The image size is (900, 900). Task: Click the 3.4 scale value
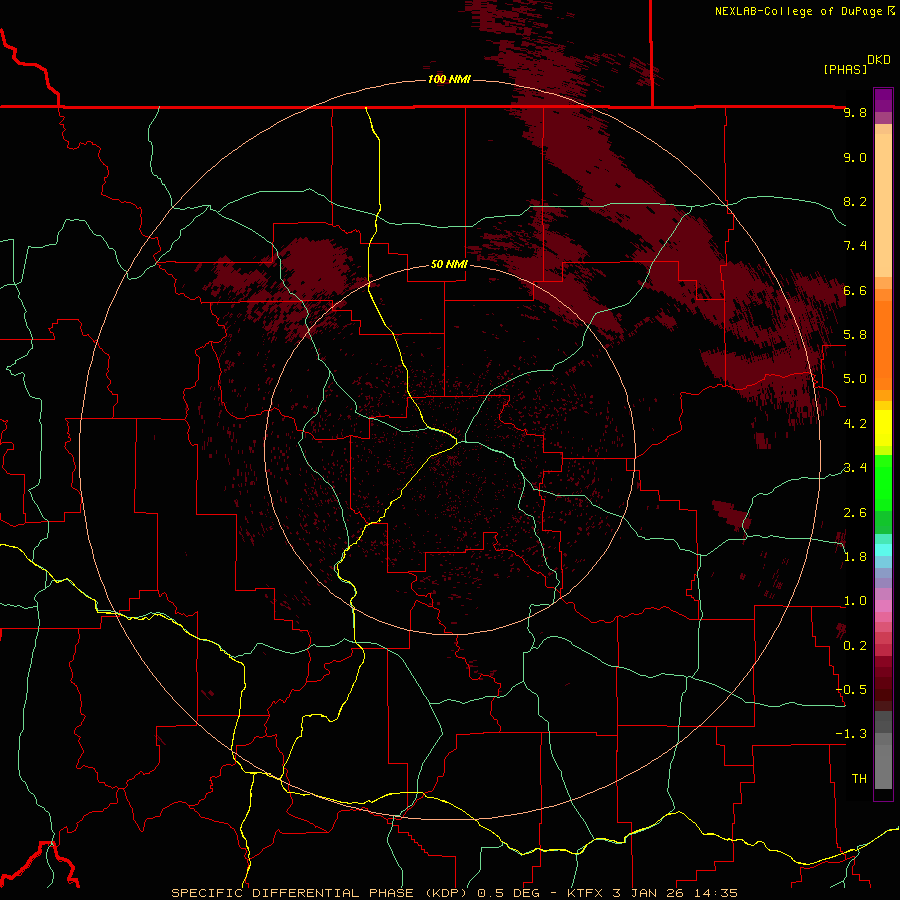[855, 468]
